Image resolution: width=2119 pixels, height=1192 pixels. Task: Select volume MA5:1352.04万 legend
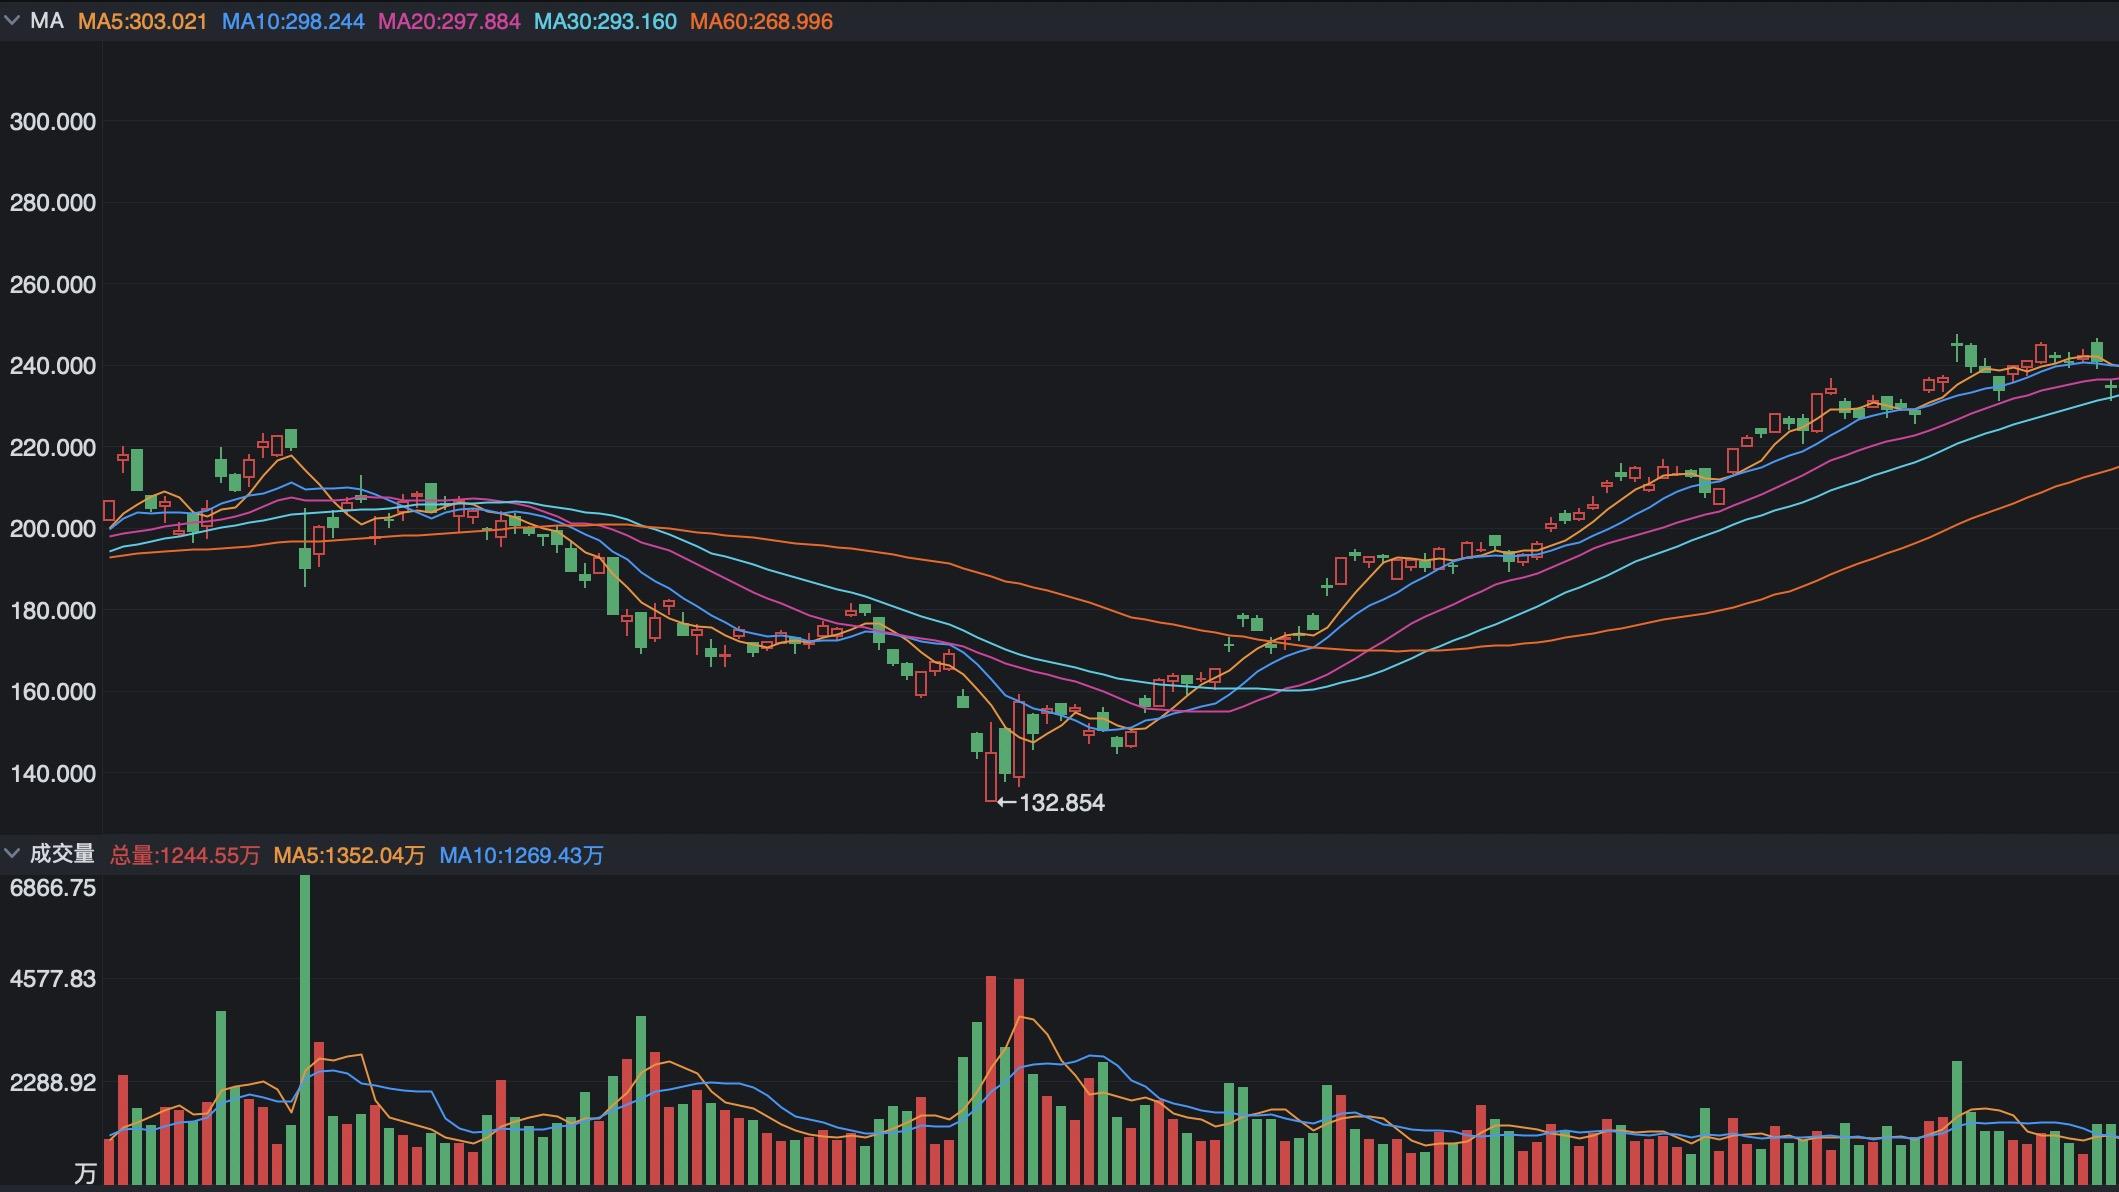tap(349, 855)
